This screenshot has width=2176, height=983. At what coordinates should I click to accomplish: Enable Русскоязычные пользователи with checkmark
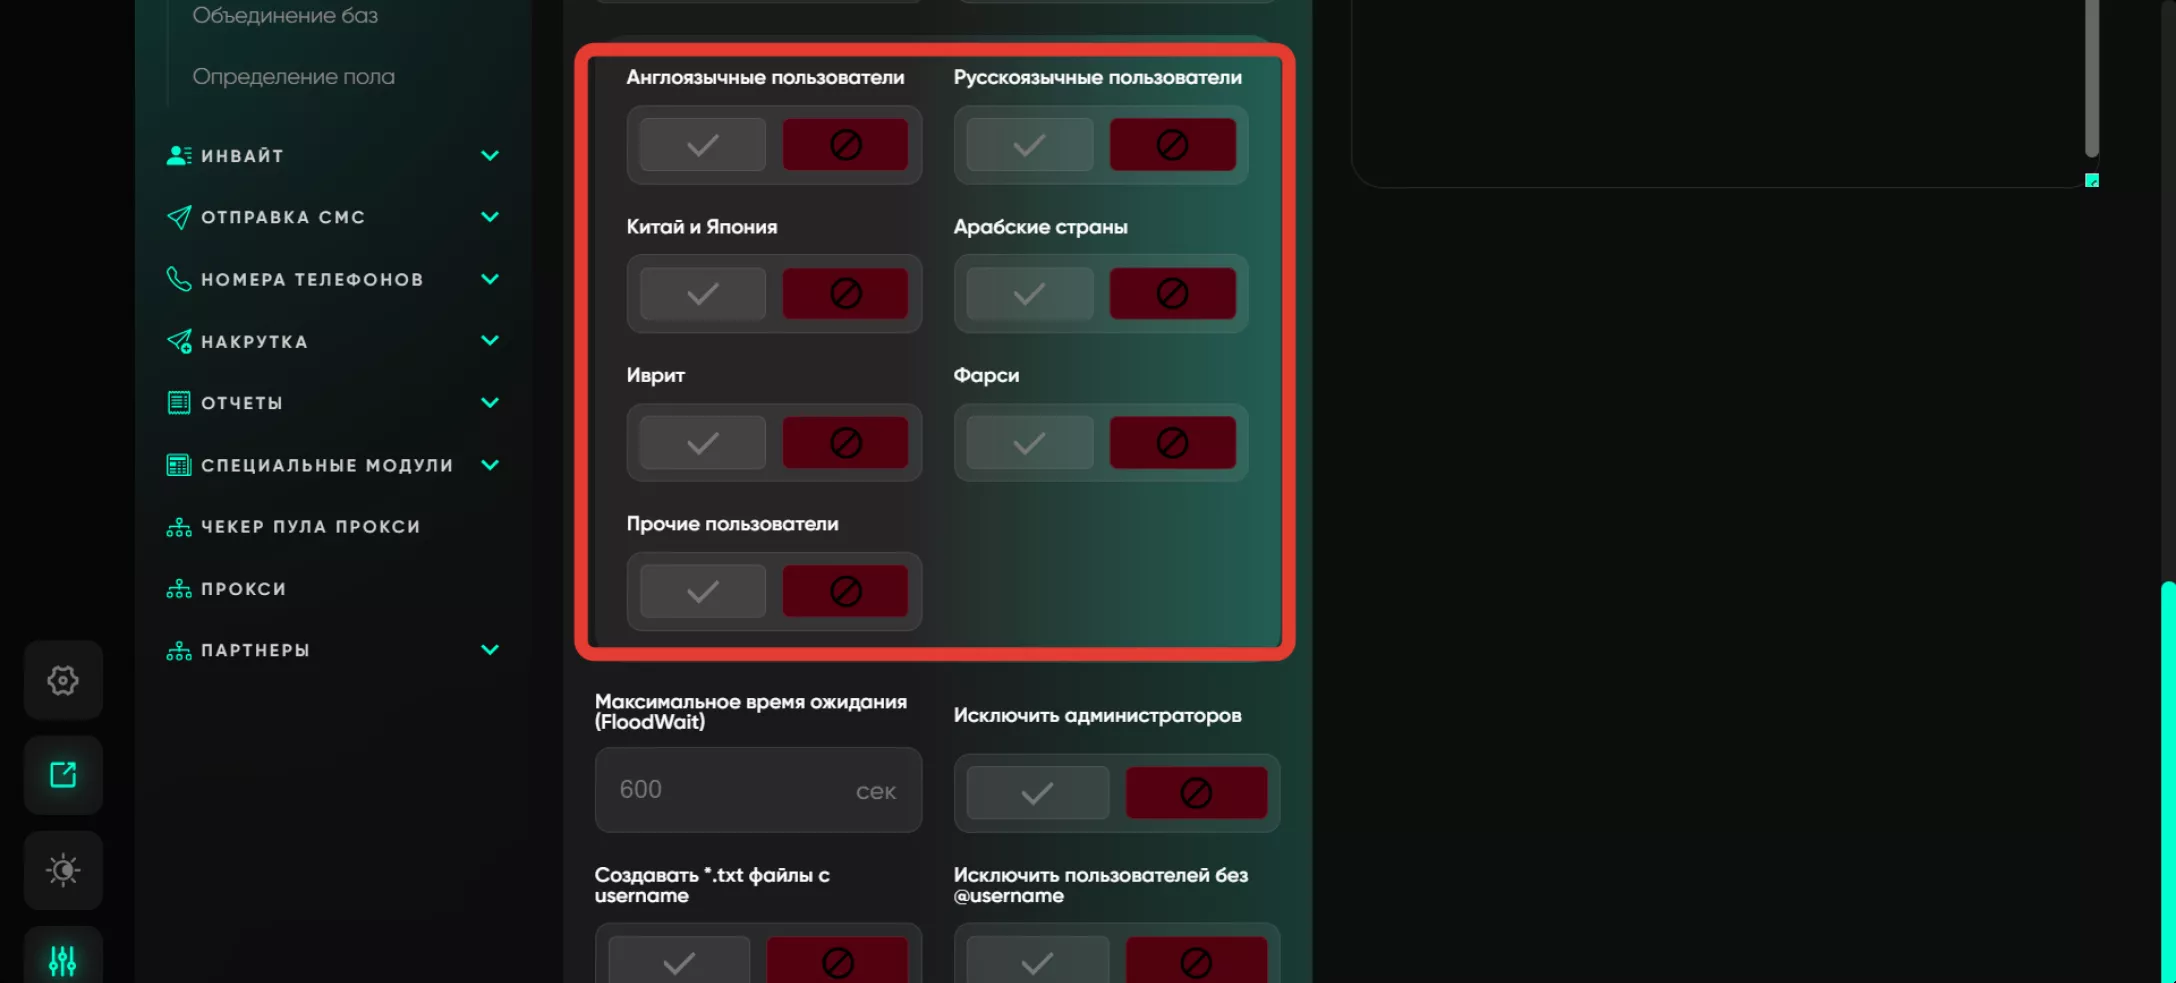1030,145
